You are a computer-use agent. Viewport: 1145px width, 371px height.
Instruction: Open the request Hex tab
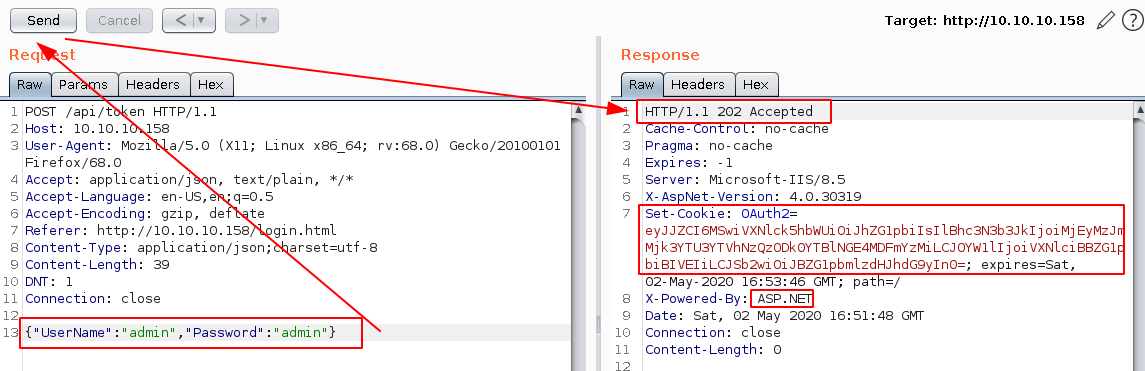coord(211,84)
